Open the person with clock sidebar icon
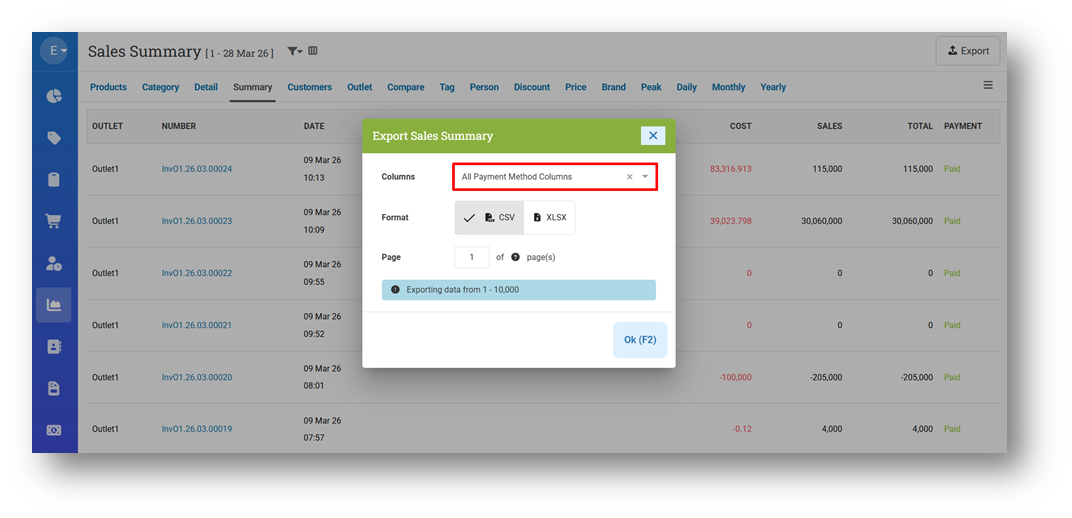Screen dimensions: 1072x518 coord(54,264)
